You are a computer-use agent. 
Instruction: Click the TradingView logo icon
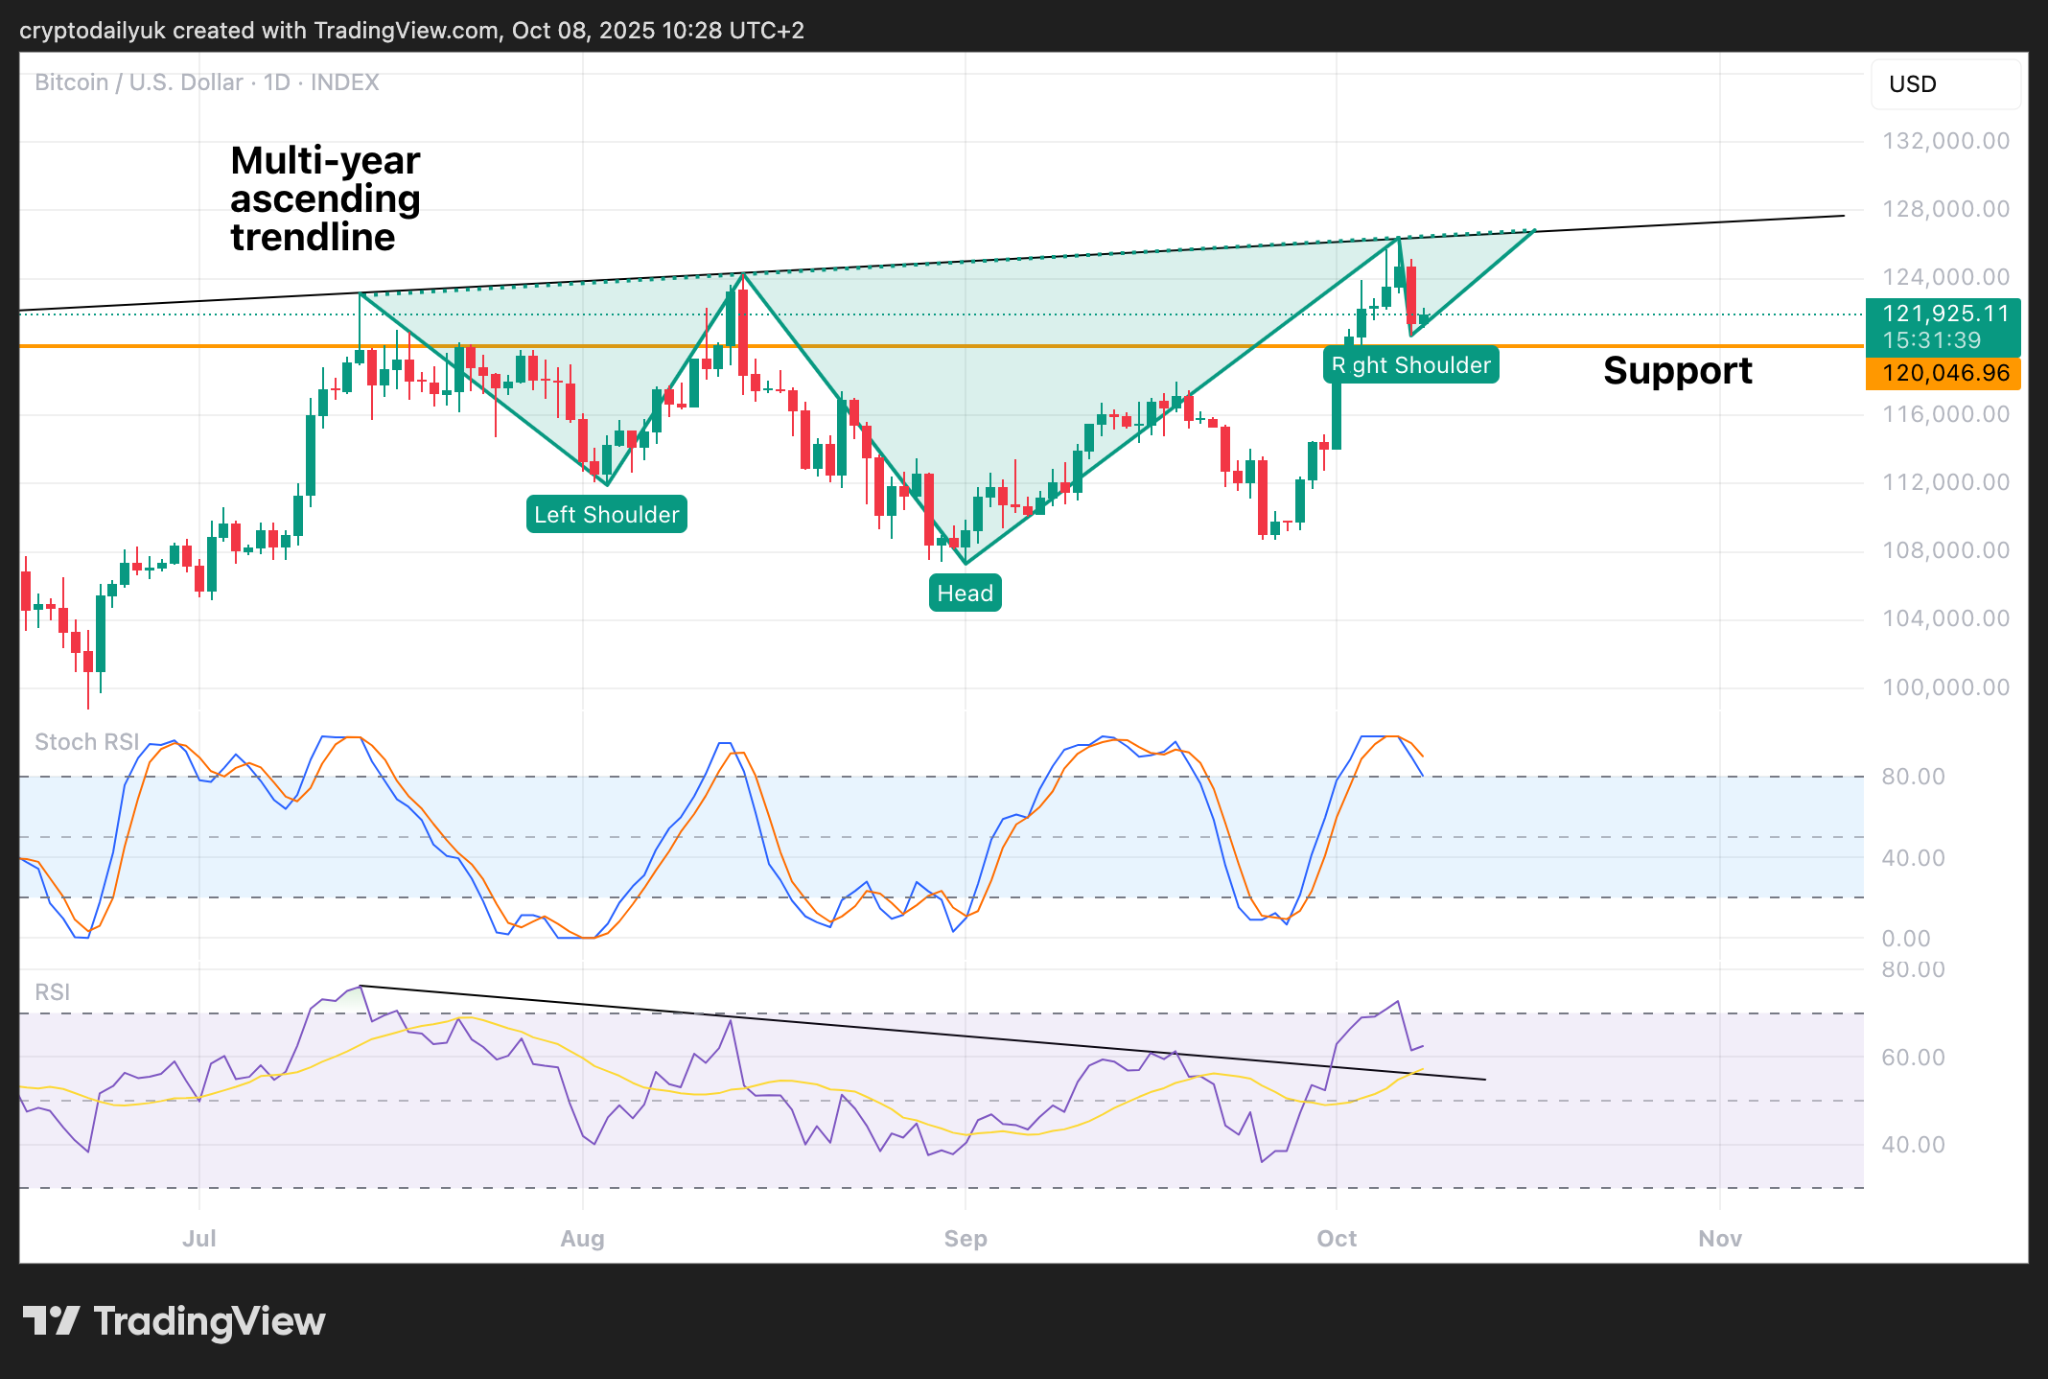point(51,1321)
